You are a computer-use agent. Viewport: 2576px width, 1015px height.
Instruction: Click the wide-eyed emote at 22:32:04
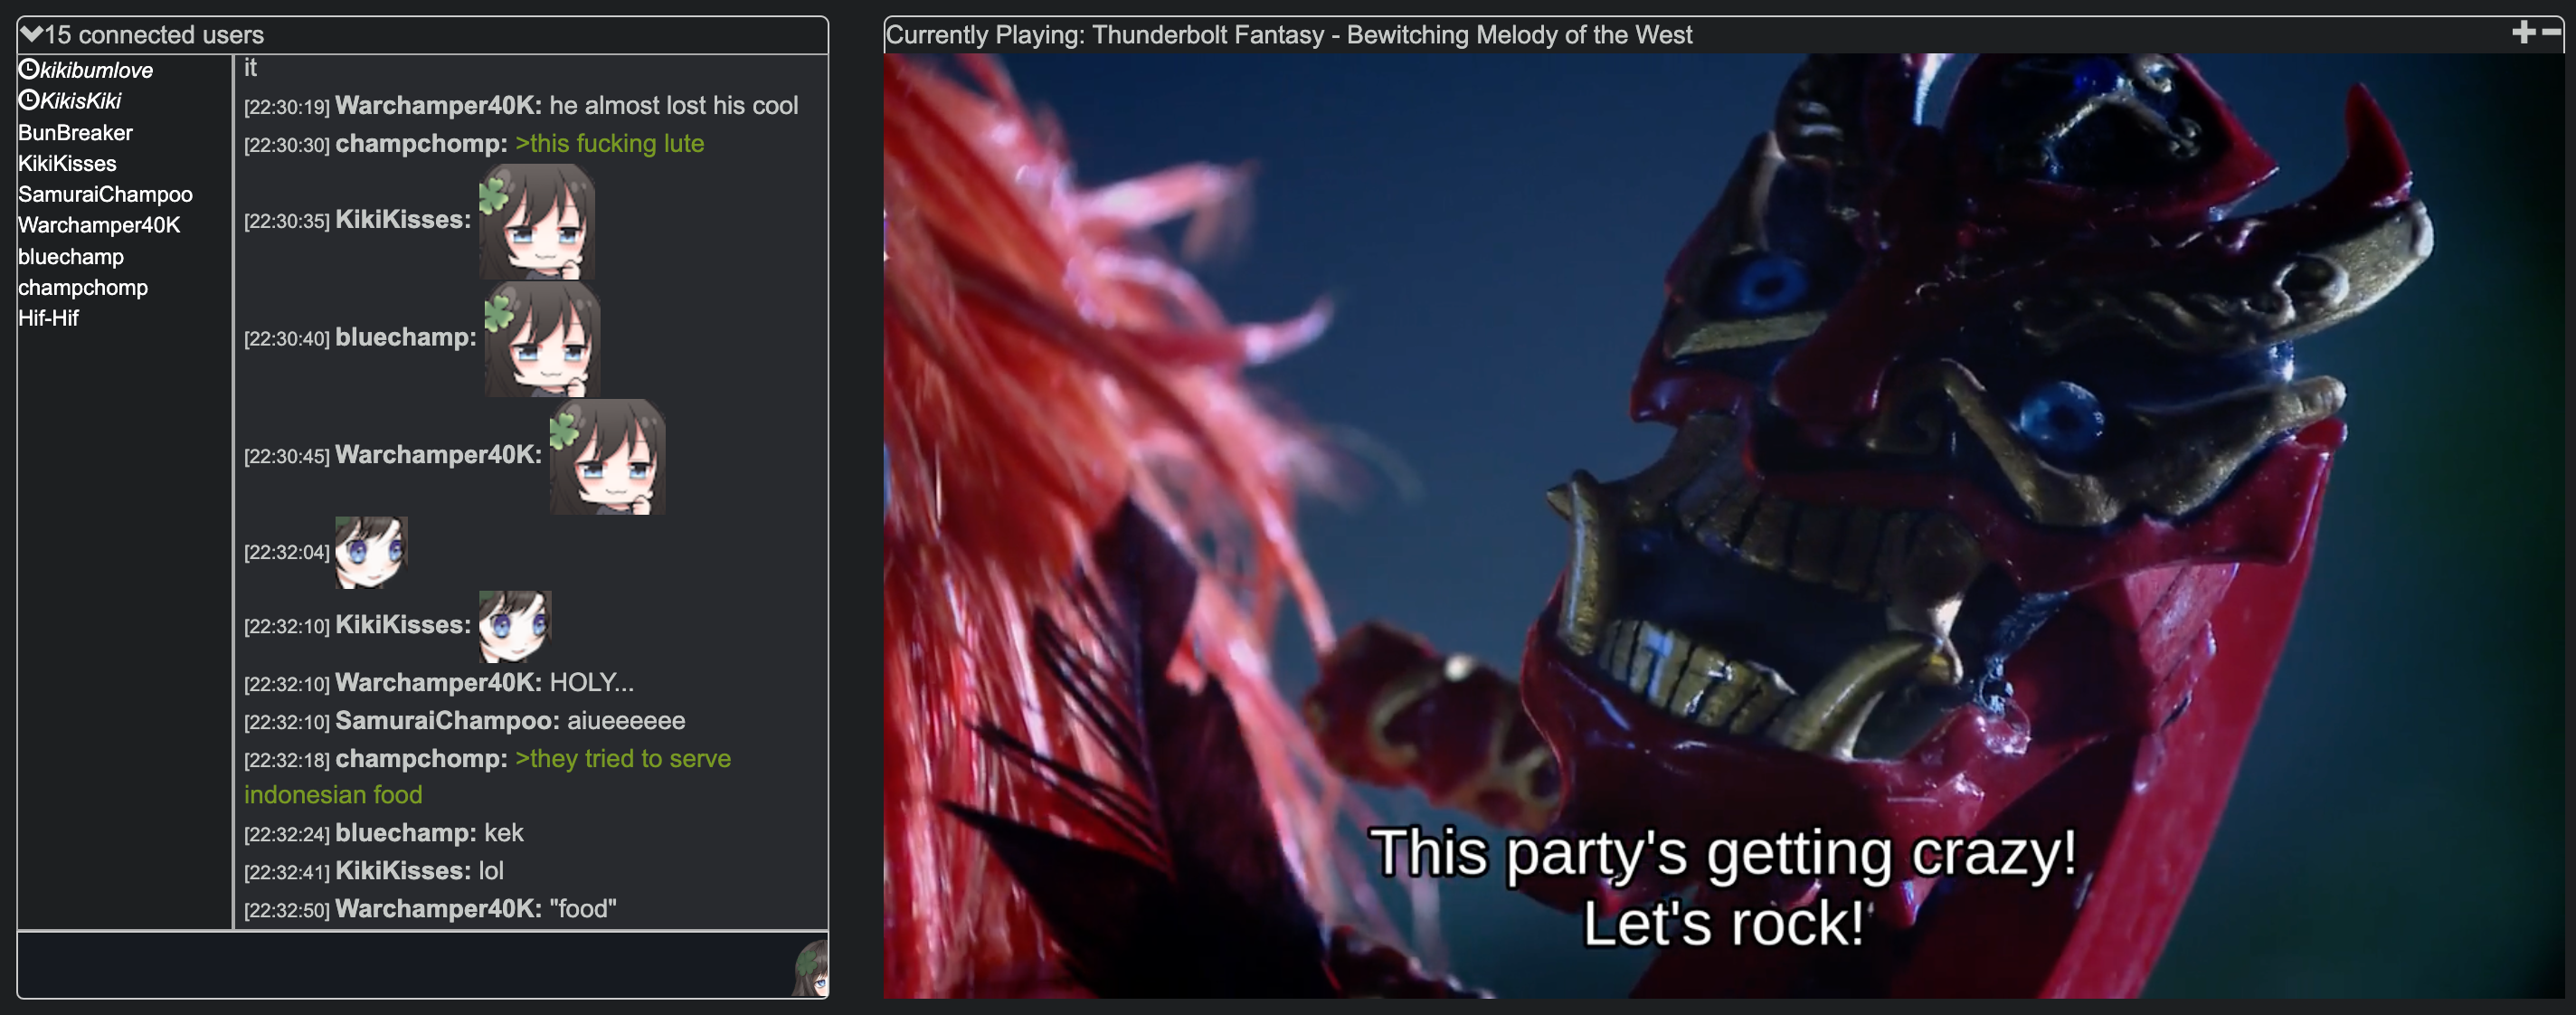371,552
